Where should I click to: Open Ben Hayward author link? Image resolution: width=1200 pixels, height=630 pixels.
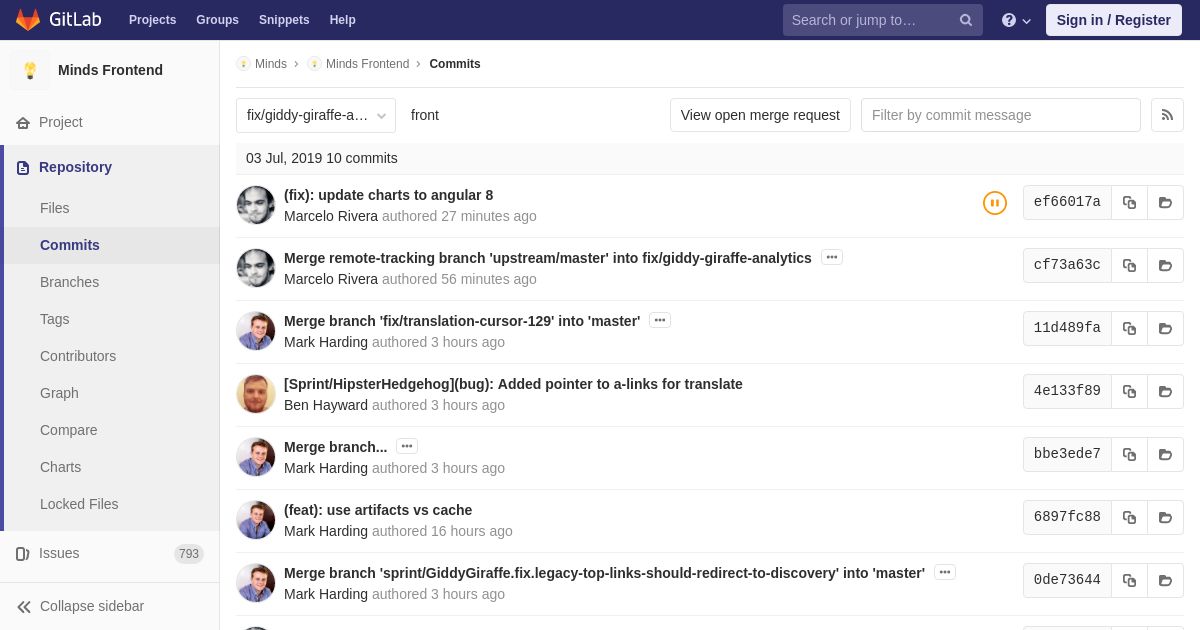click(326, 405)
